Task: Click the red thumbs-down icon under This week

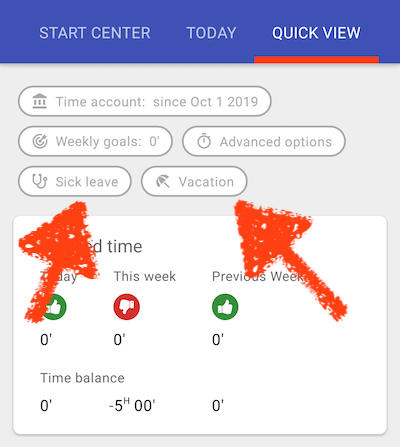Action: click(x=126, y=307)
